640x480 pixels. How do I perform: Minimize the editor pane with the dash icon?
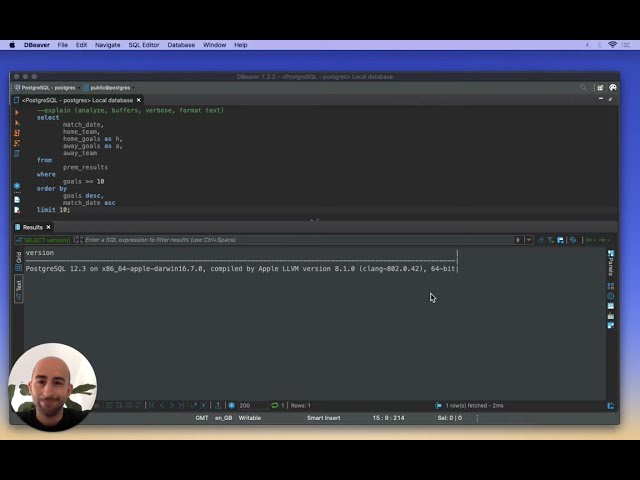(x=601, y=99)
